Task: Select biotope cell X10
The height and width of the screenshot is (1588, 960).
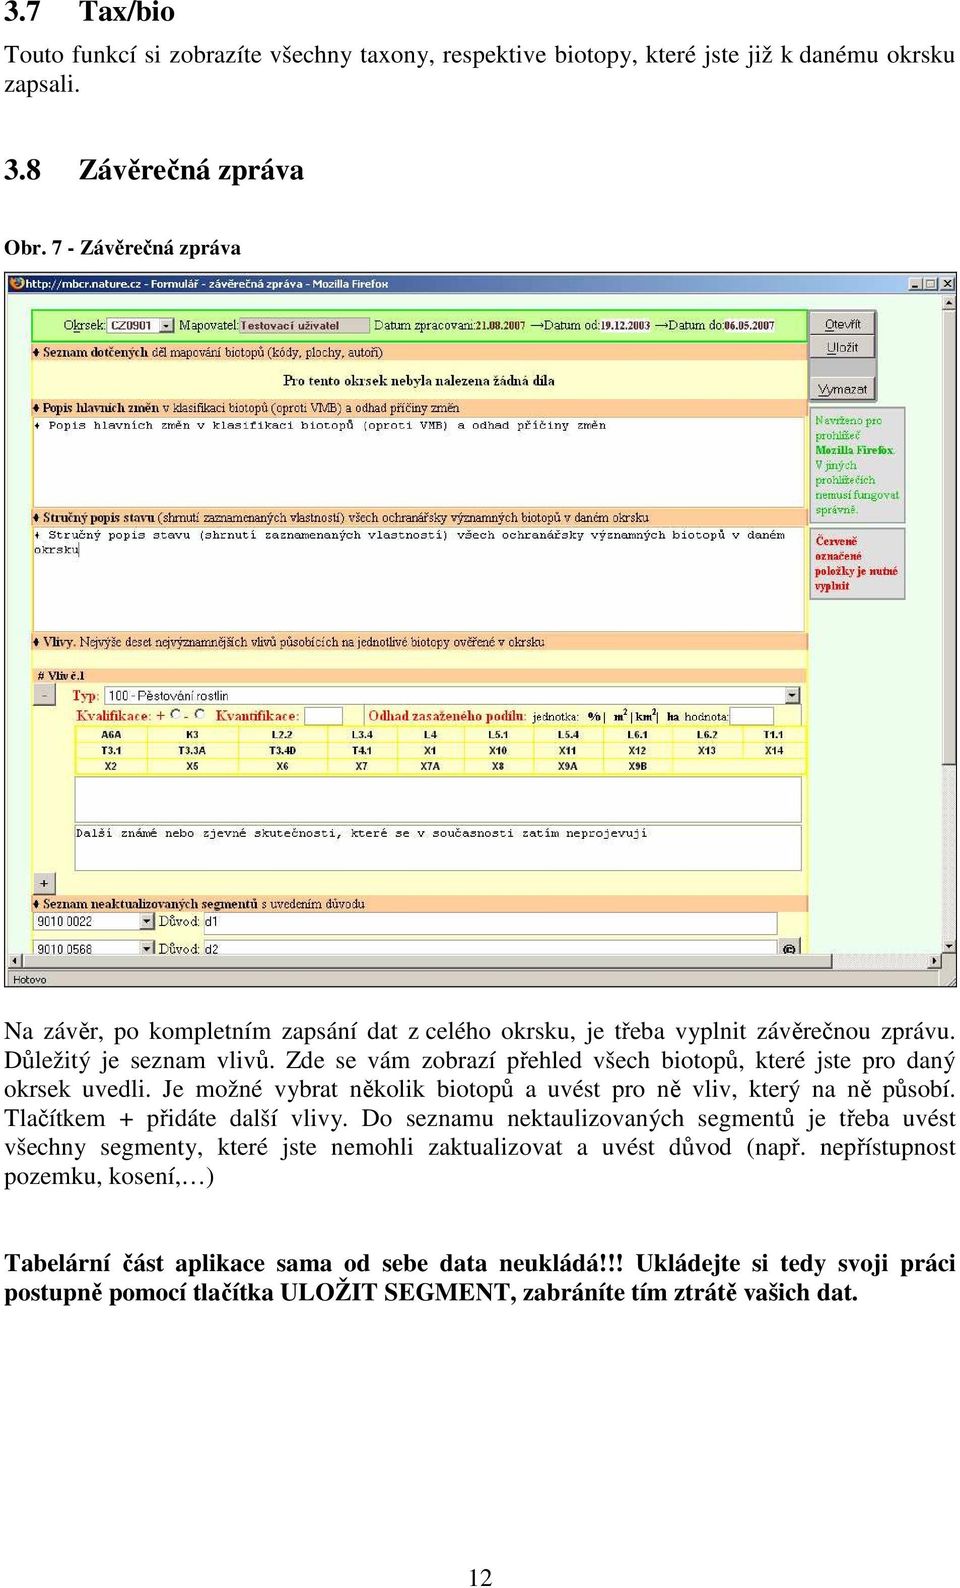Action: (498, 751)
